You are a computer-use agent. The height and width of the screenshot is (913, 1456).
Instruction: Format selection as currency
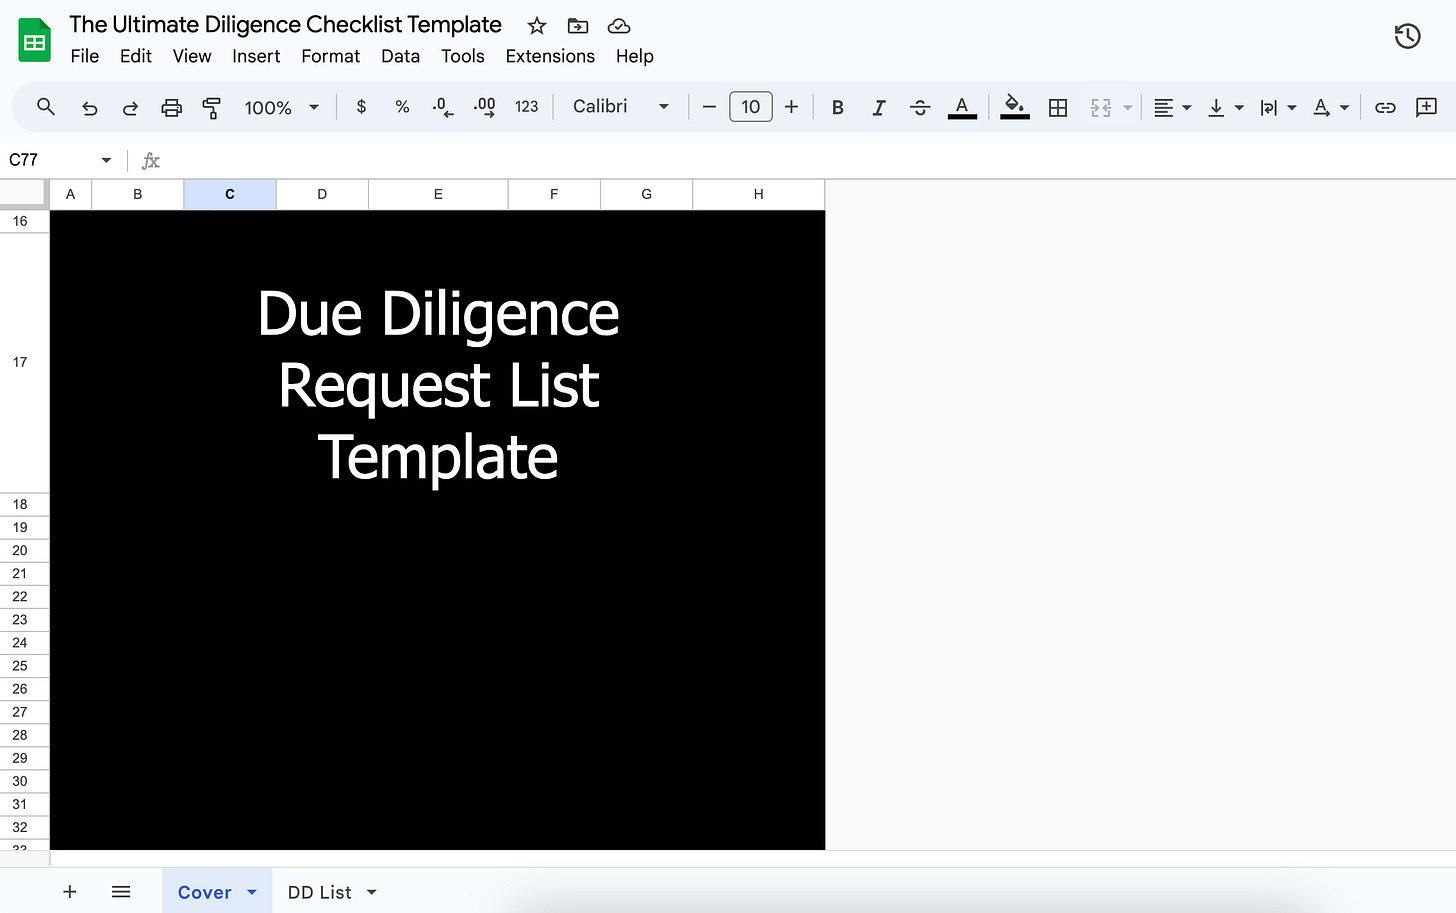[x=361, y=107]
